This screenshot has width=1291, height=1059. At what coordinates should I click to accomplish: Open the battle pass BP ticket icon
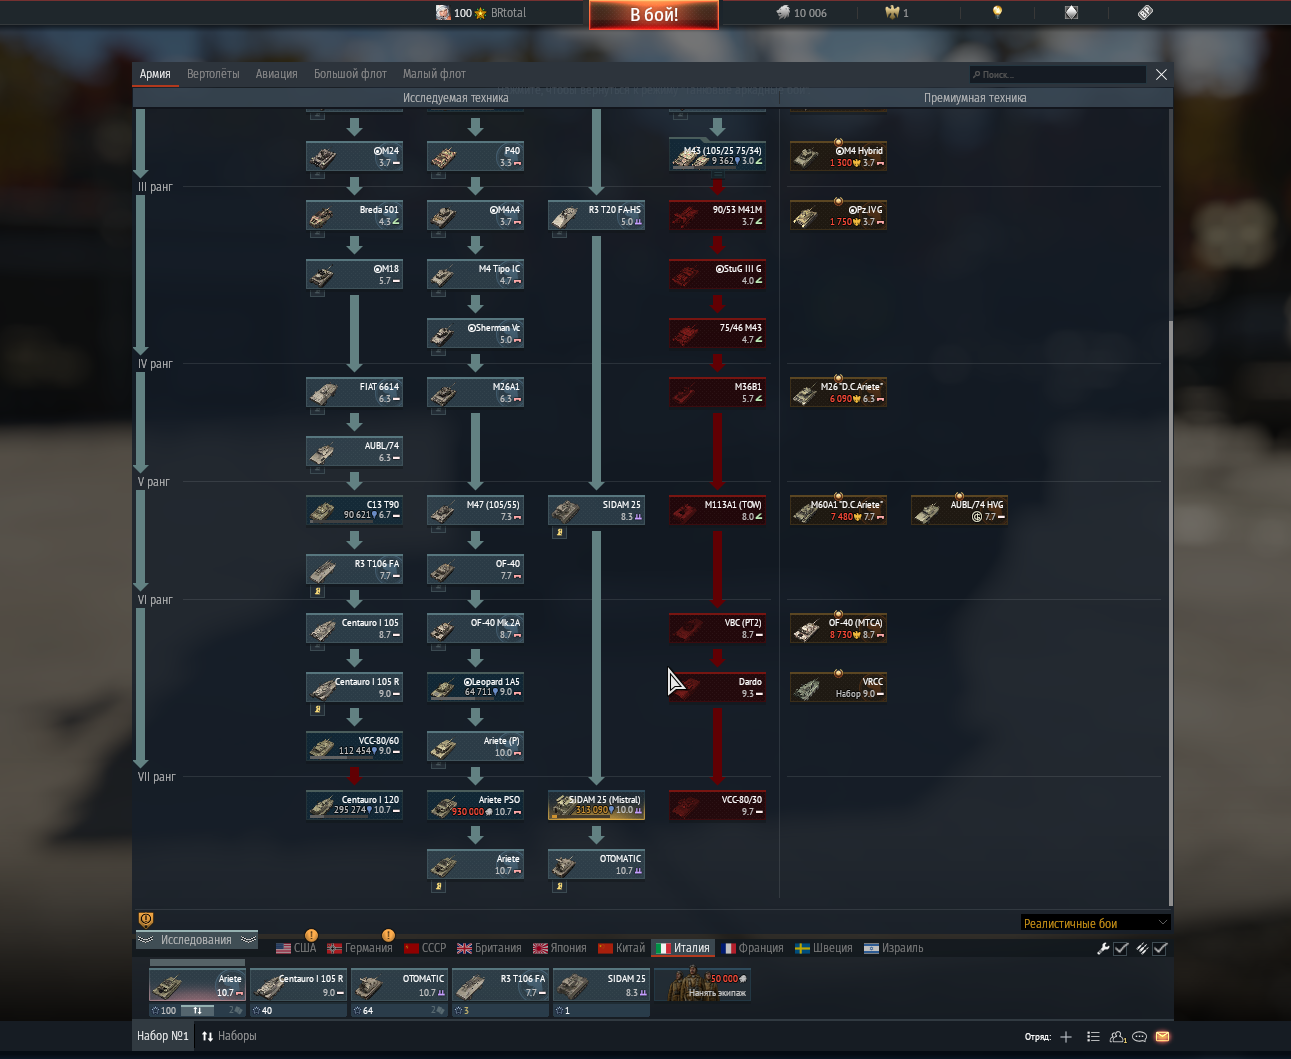[1145, 13]
